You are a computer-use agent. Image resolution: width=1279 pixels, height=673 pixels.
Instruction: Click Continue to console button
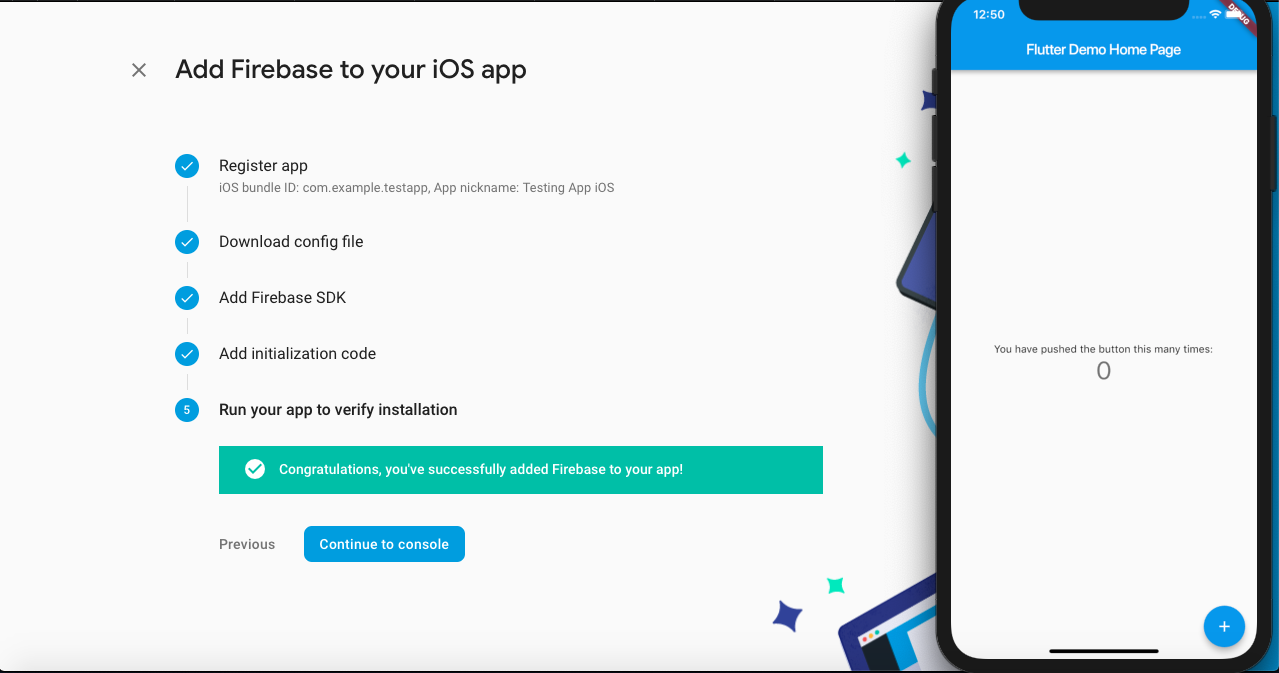pos(384,544)
